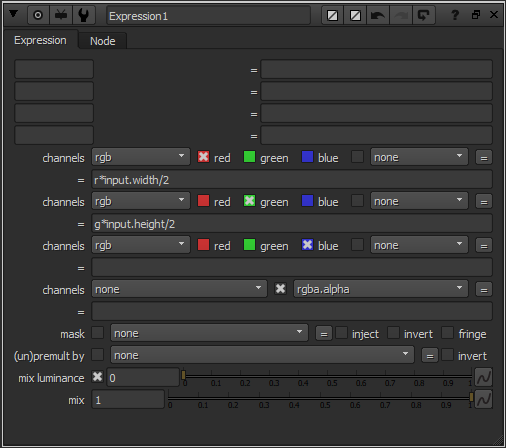Click the = button in mask row

point(324,333)
